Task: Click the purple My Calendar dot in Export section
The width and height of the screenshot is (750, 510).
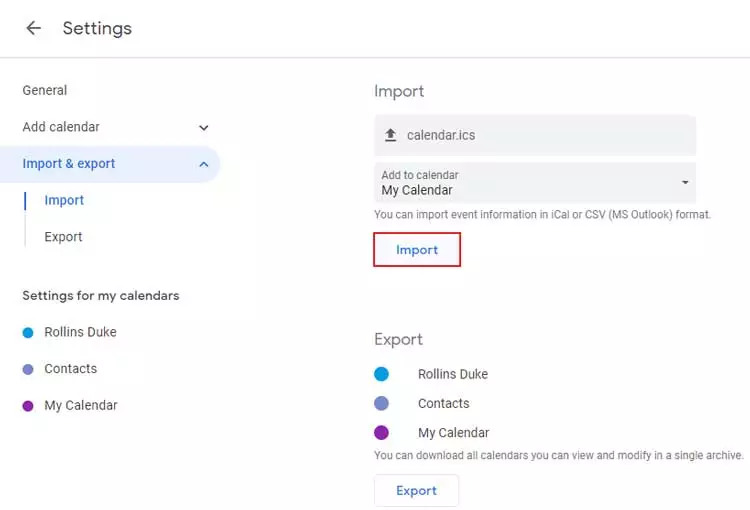Action: coord(381,432)
